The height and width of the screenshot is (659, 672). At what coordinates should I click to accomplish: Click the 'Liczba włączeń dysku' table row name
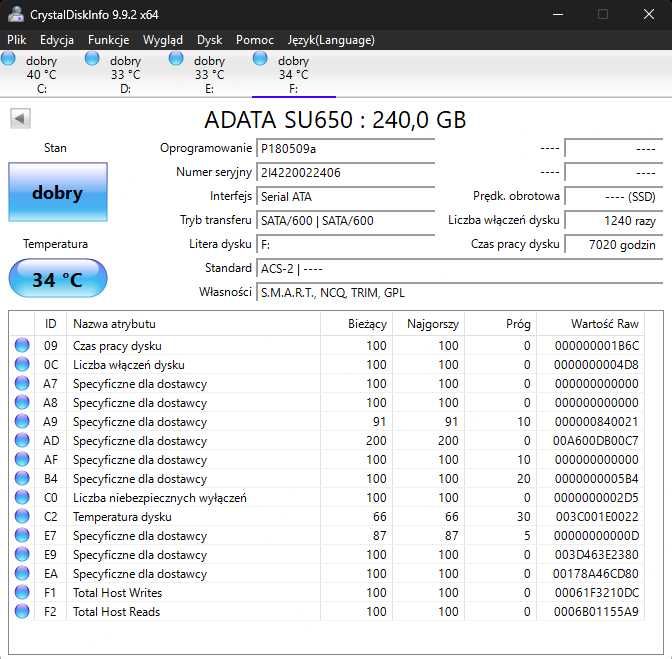tap(129, 365)
